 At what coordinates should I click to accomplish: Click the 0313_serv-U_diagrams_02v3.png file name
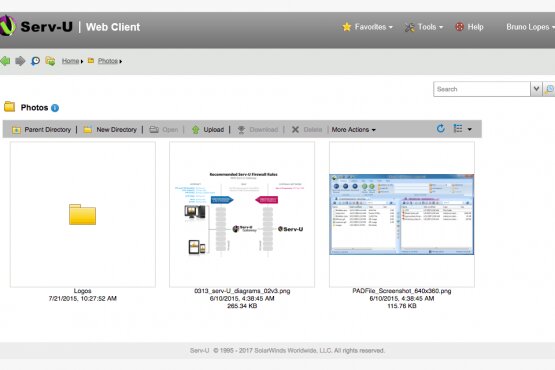click(x=242, y=291)
